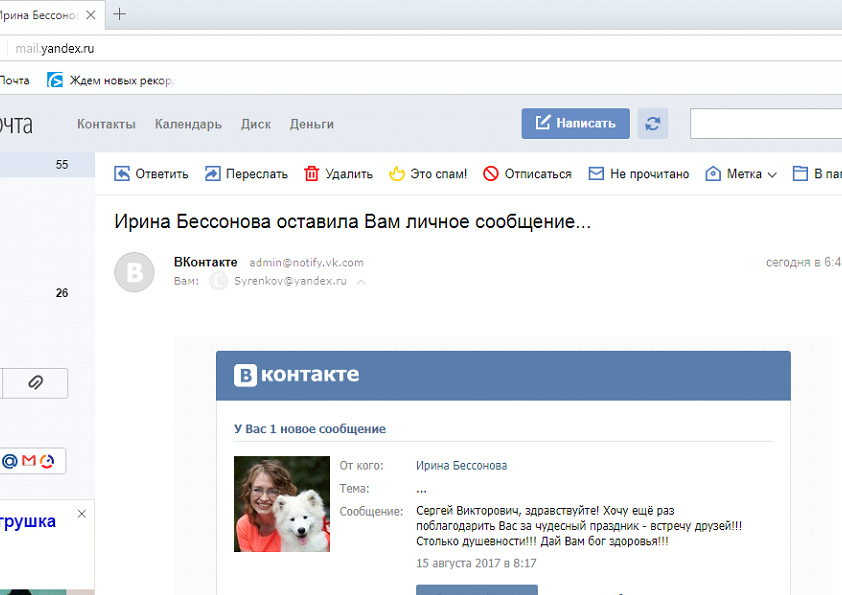Click the mail collectors icons button

pos(32,461)
